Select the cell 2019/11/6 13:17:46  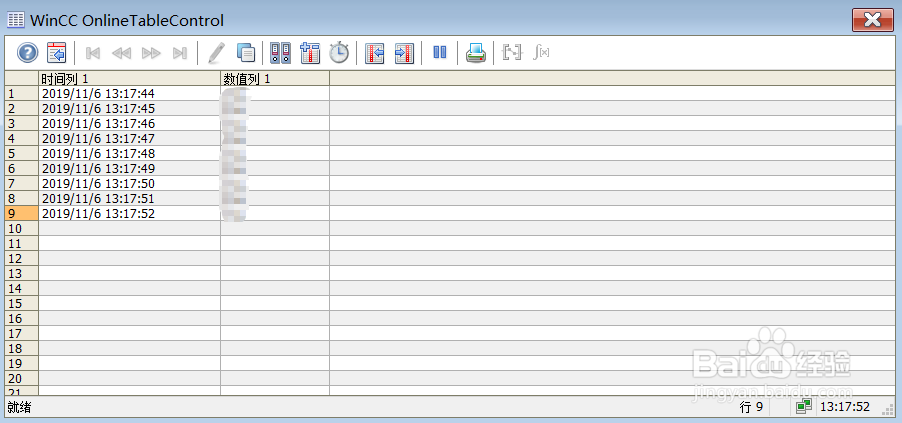[129, 123]
